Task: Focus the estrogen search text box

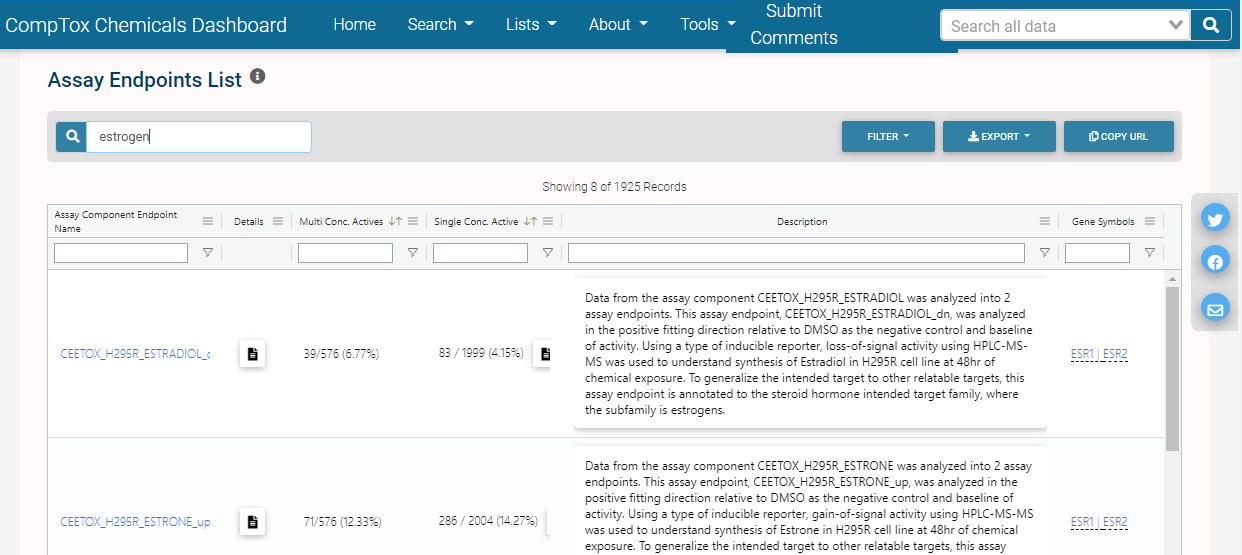Action: (x=199, y=137)
